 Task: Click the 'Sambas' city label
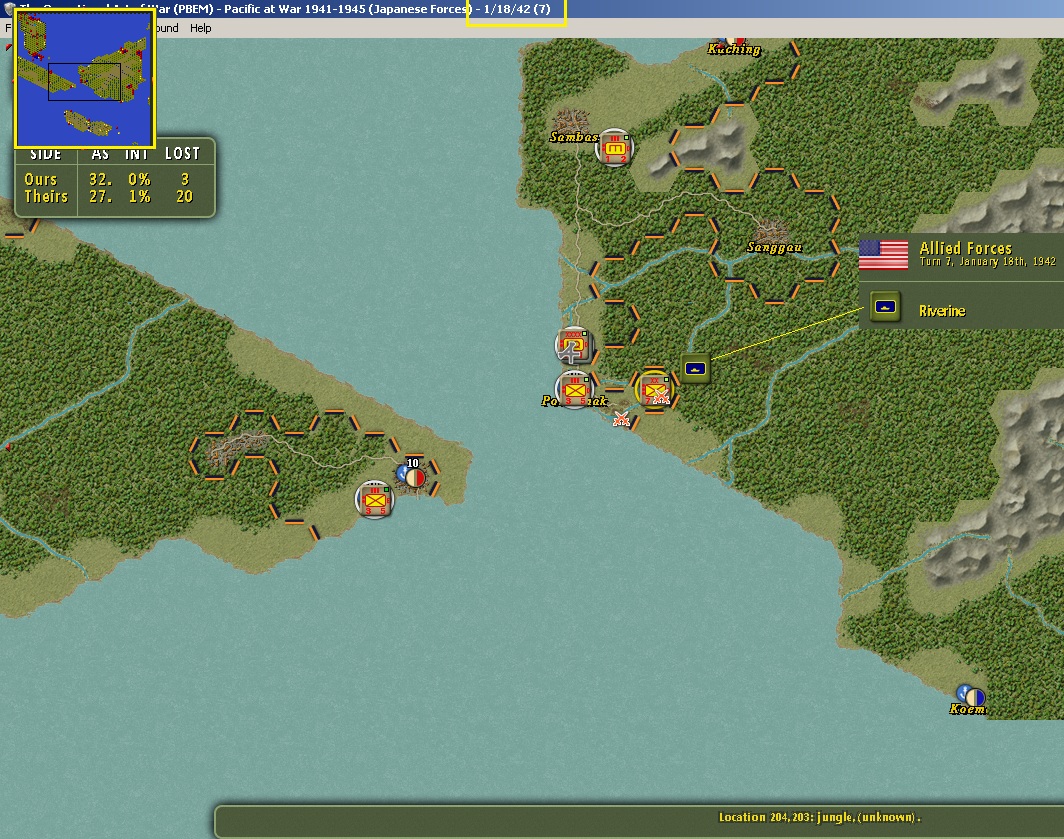(573, 137)
